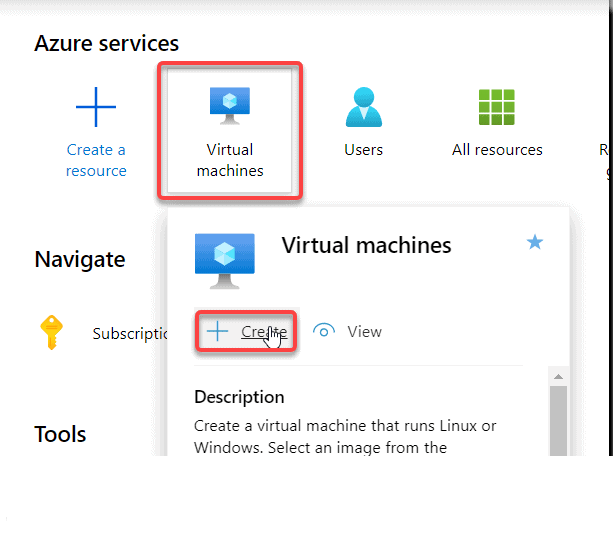
Task: Click the Create a resource plus icon
Action: (x=96, y=107)
